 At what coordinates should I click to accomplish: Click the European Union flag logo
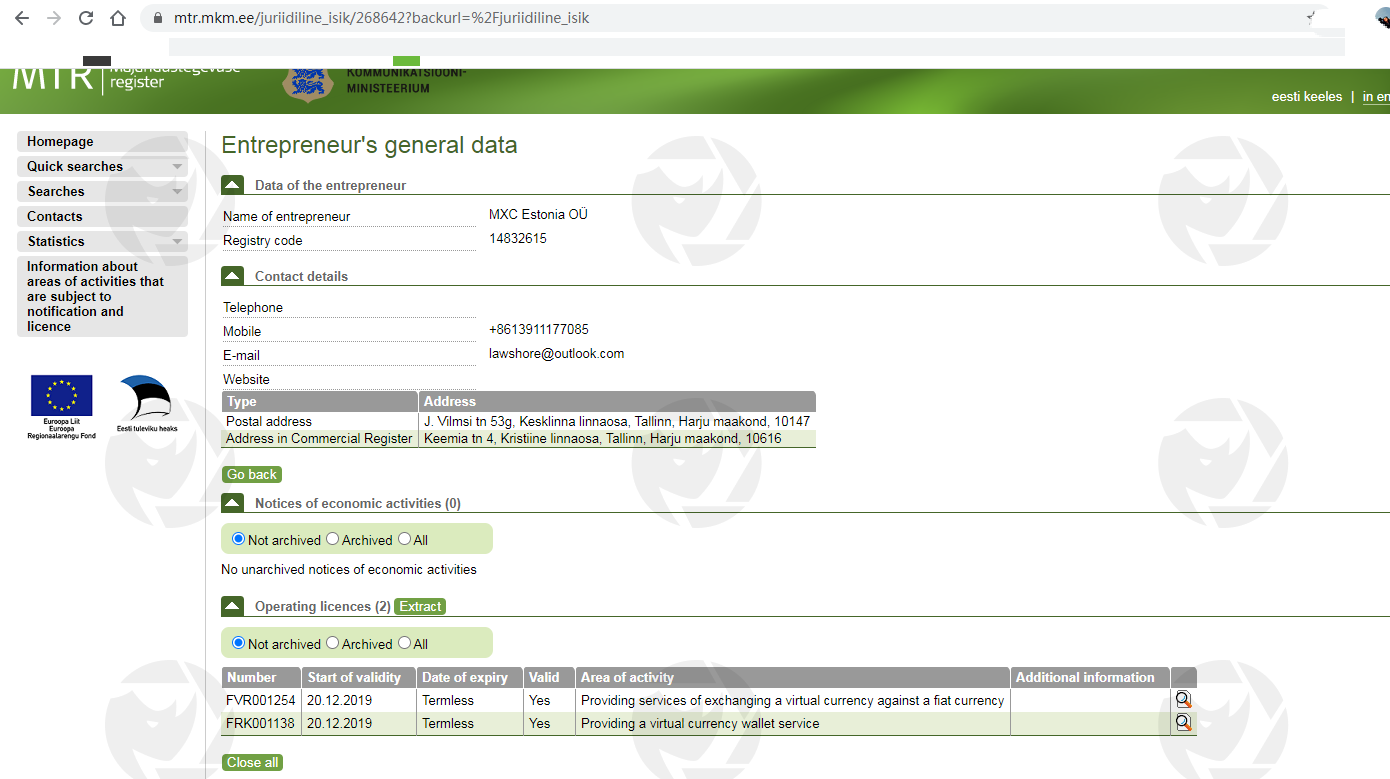click(x=62, y=397)
